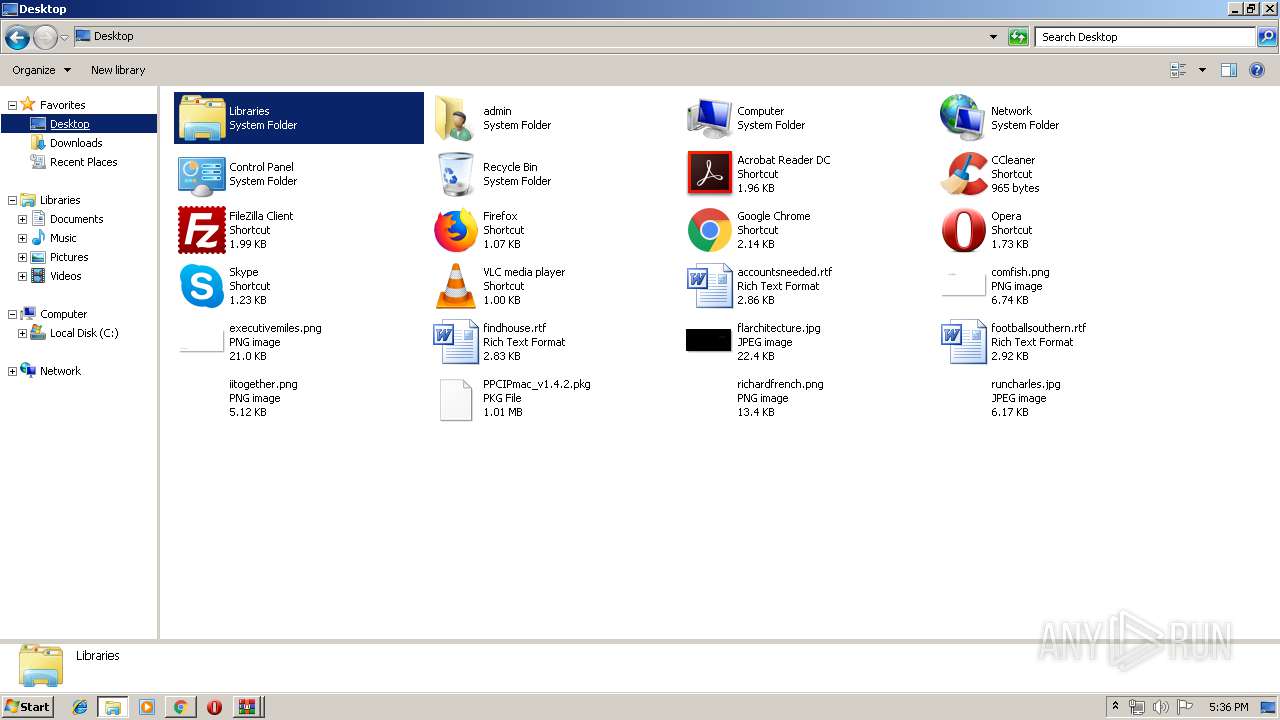Click the Desktop address bar path

click(x=113, y=36)
